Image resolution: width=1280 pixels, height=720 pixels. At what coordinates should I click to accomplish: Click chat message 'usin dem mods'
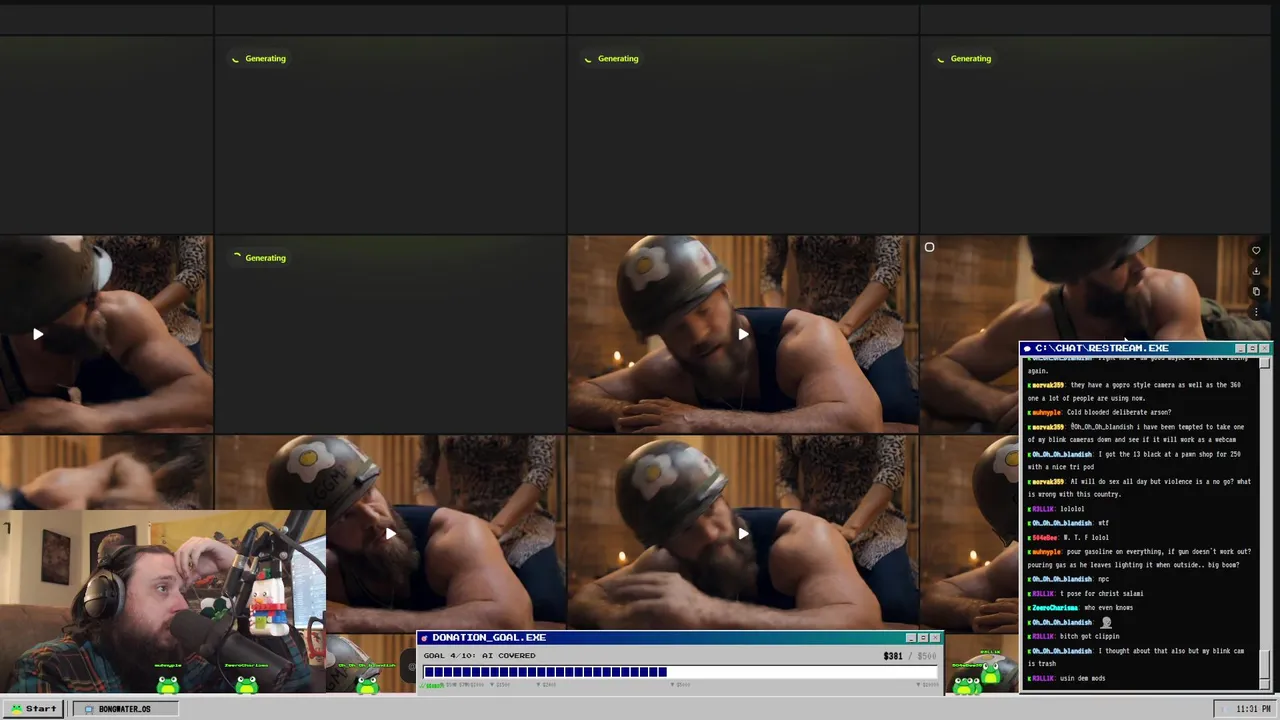[1066, 678]
